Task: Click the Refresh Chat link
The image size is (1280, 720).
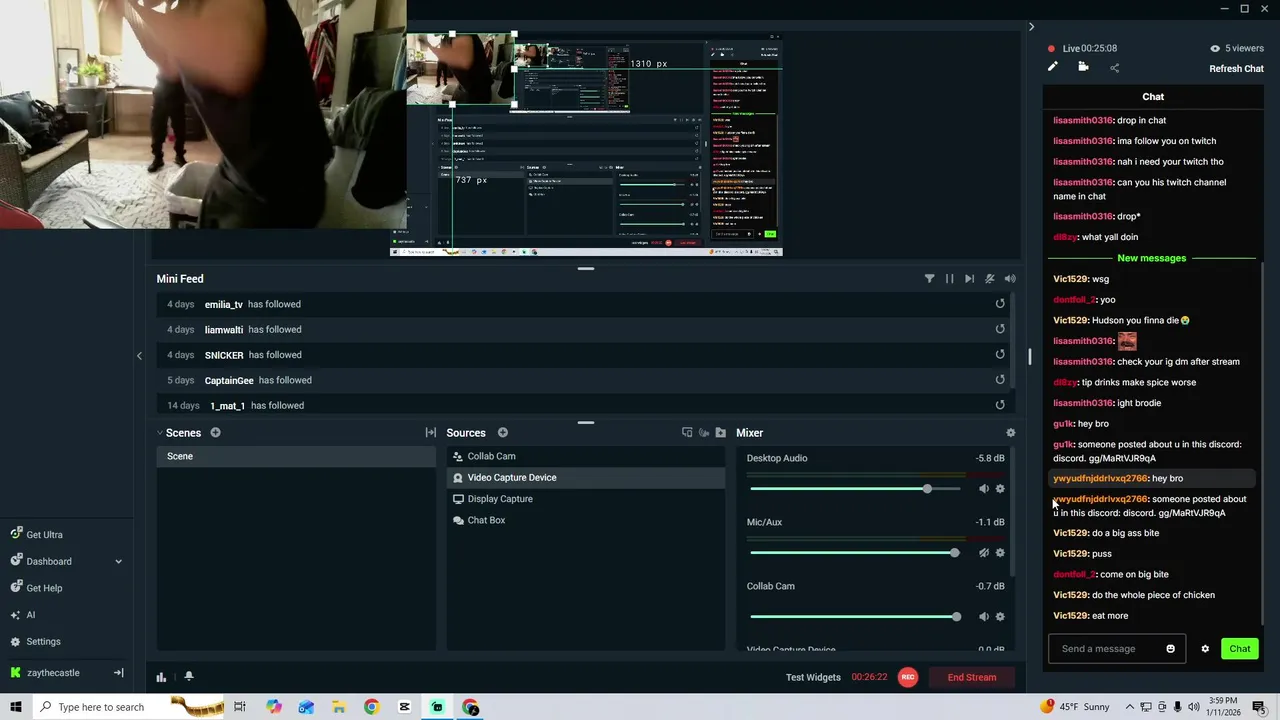Action: (1236, 69)
